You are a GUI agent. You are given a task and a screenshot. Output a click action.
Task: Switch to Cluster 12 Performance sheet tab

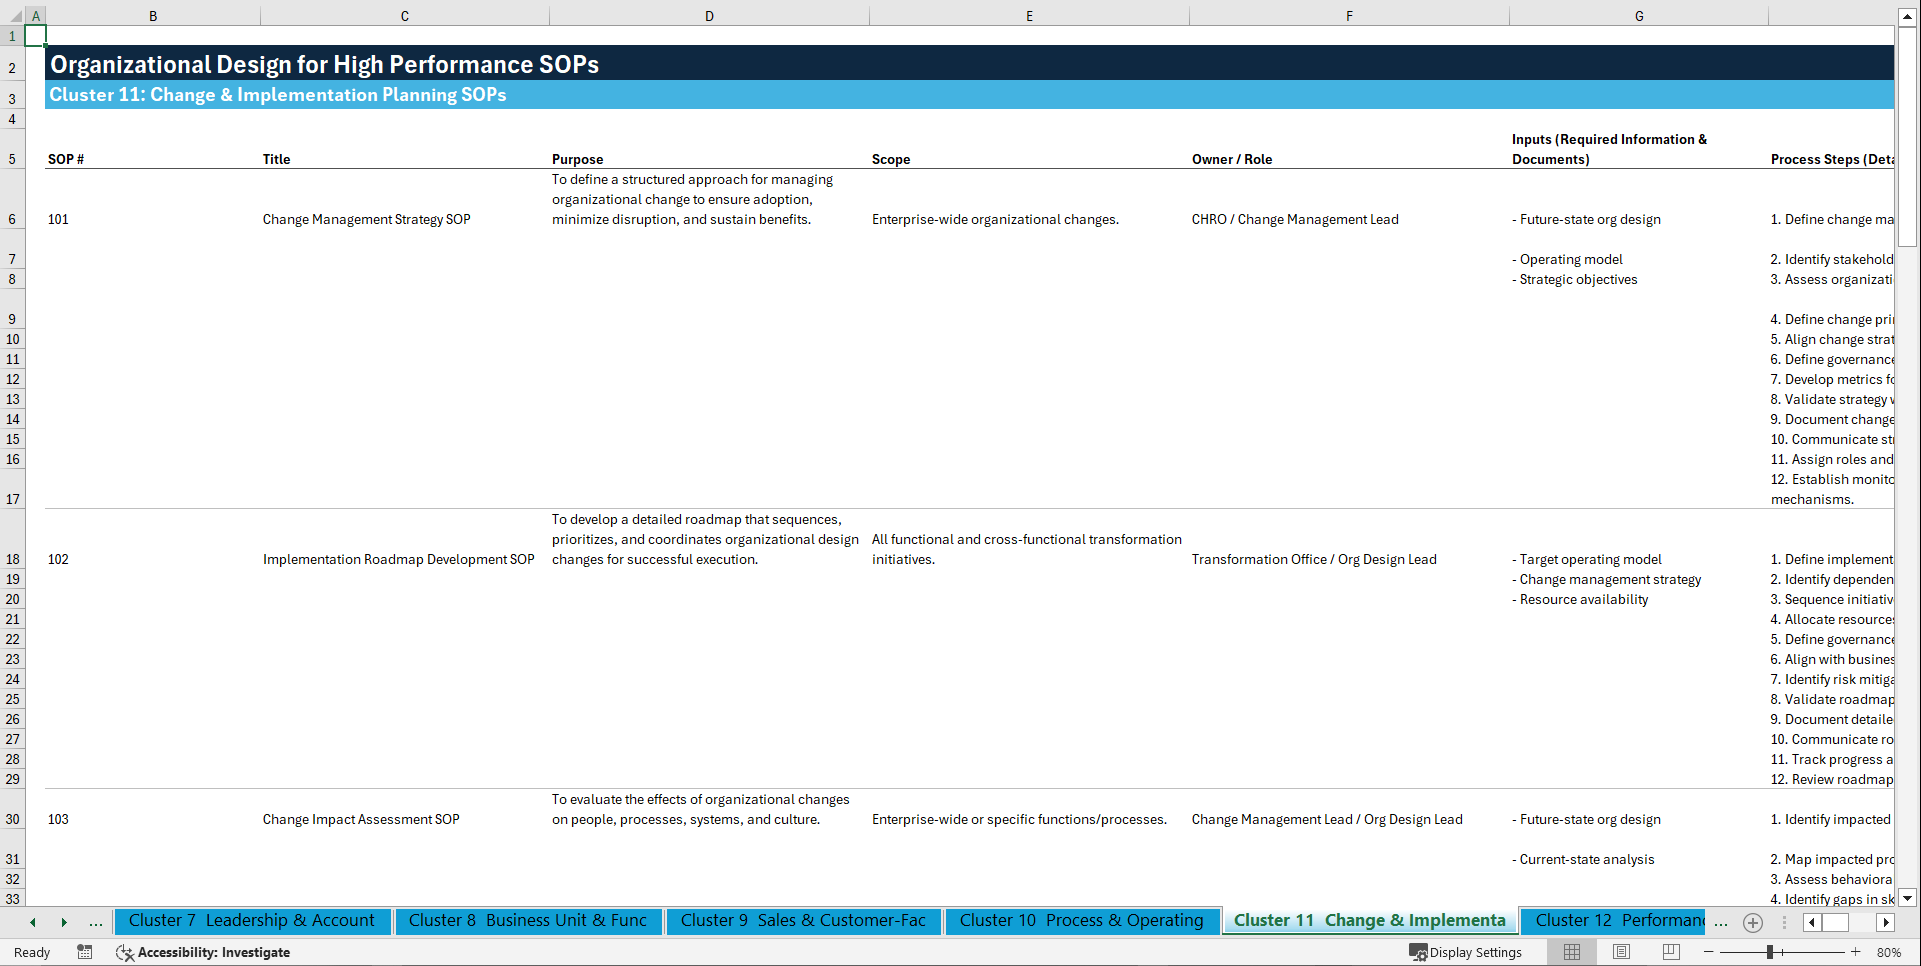click(x=1613, y=921)
